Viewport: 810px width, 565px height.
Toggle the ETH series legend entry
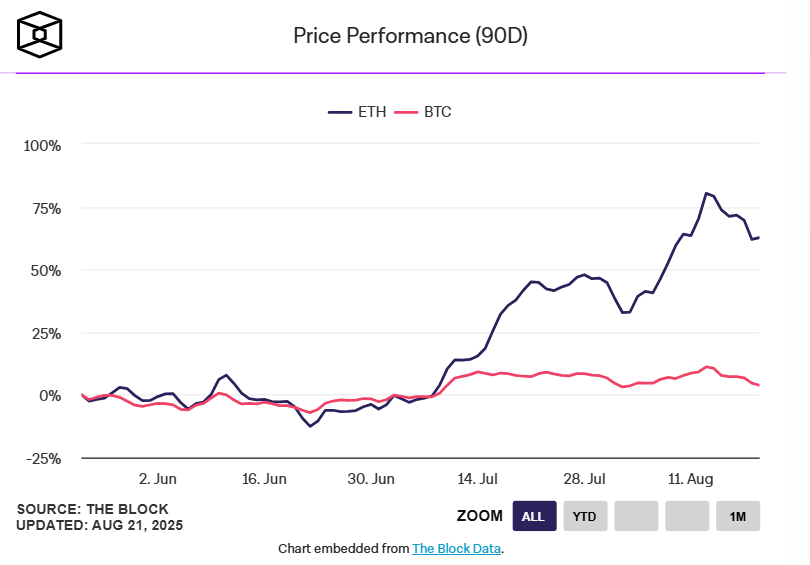click(357, 112)
